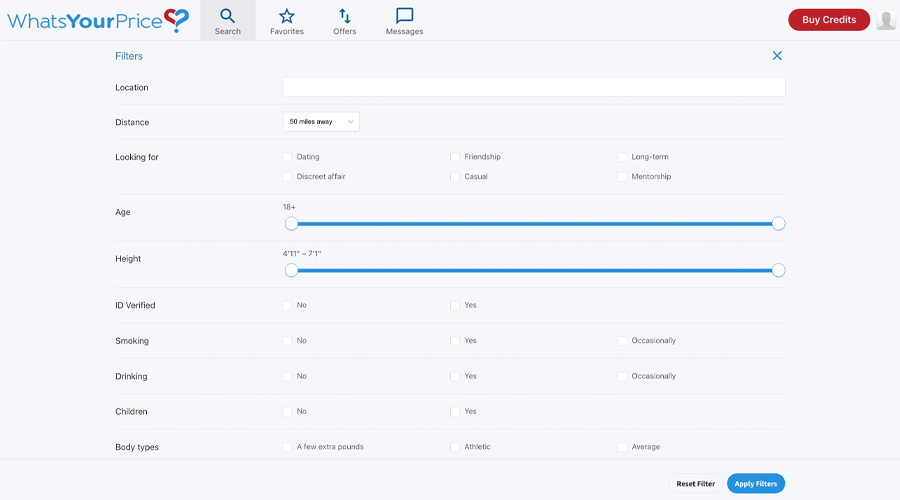Viewport: 900px width, 500px height.
Task: Click the Filters heading text
Action: [129, 56]
